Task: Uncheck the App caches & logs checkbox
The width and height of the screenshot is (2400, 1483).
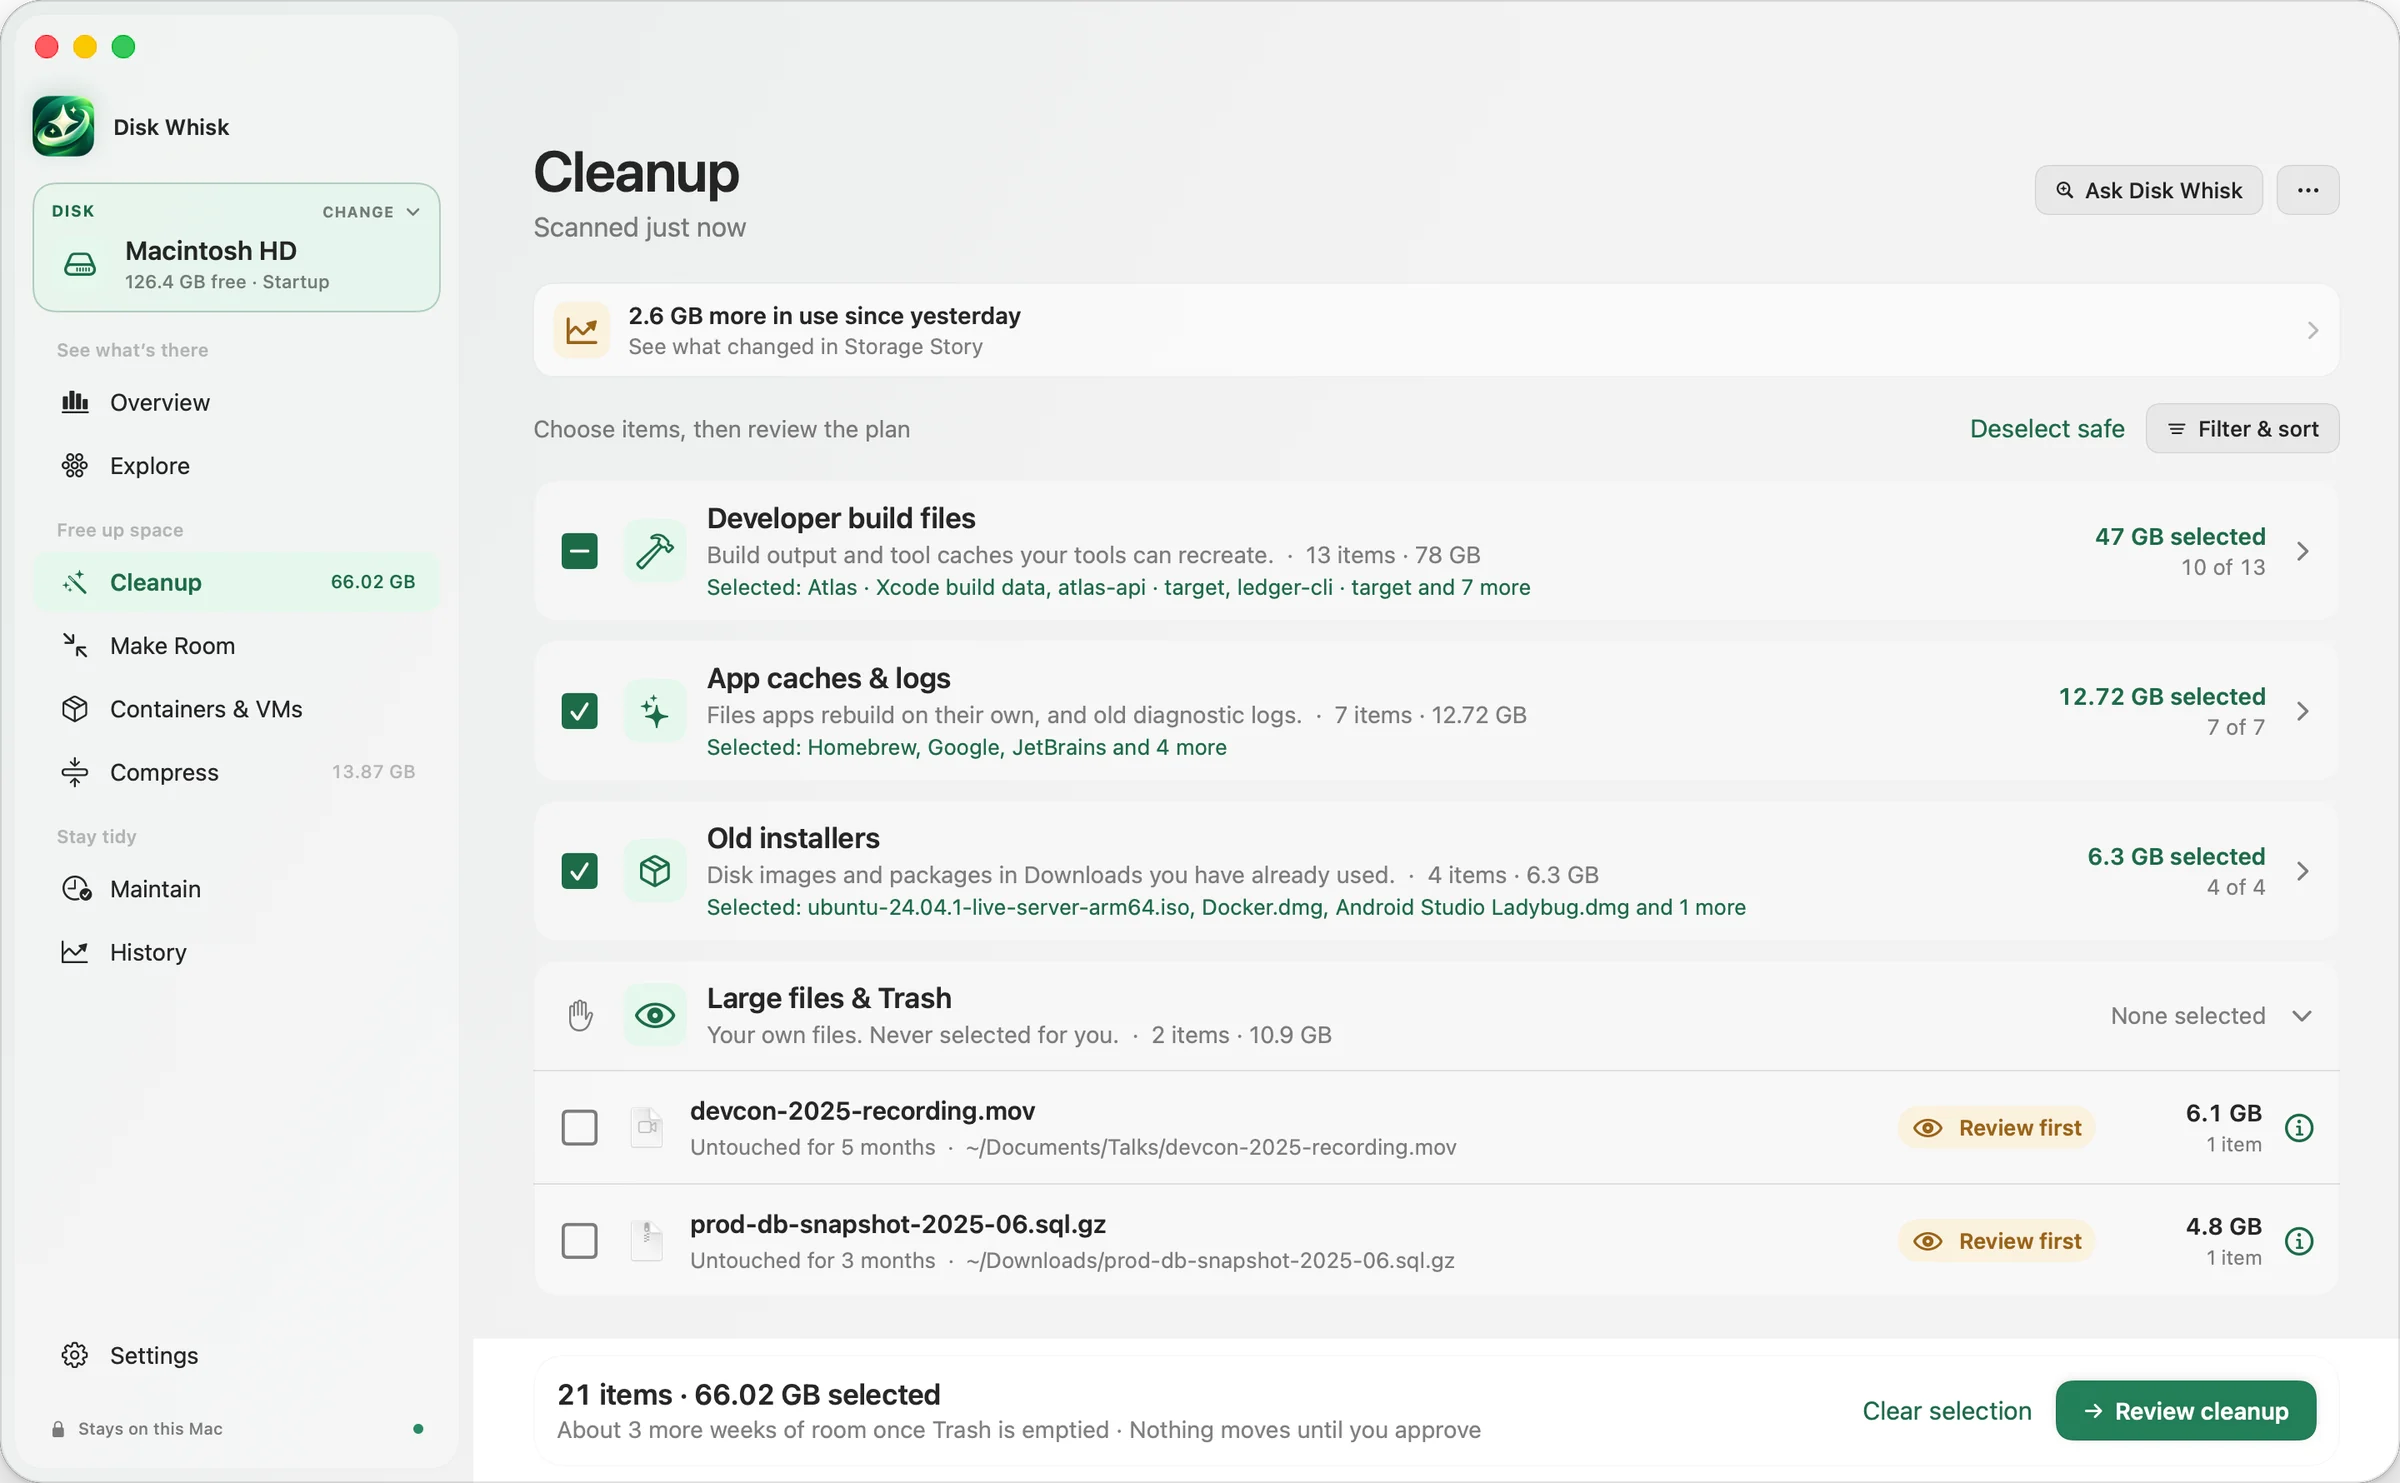Action: pyautogui.click(x=580, y=711)
